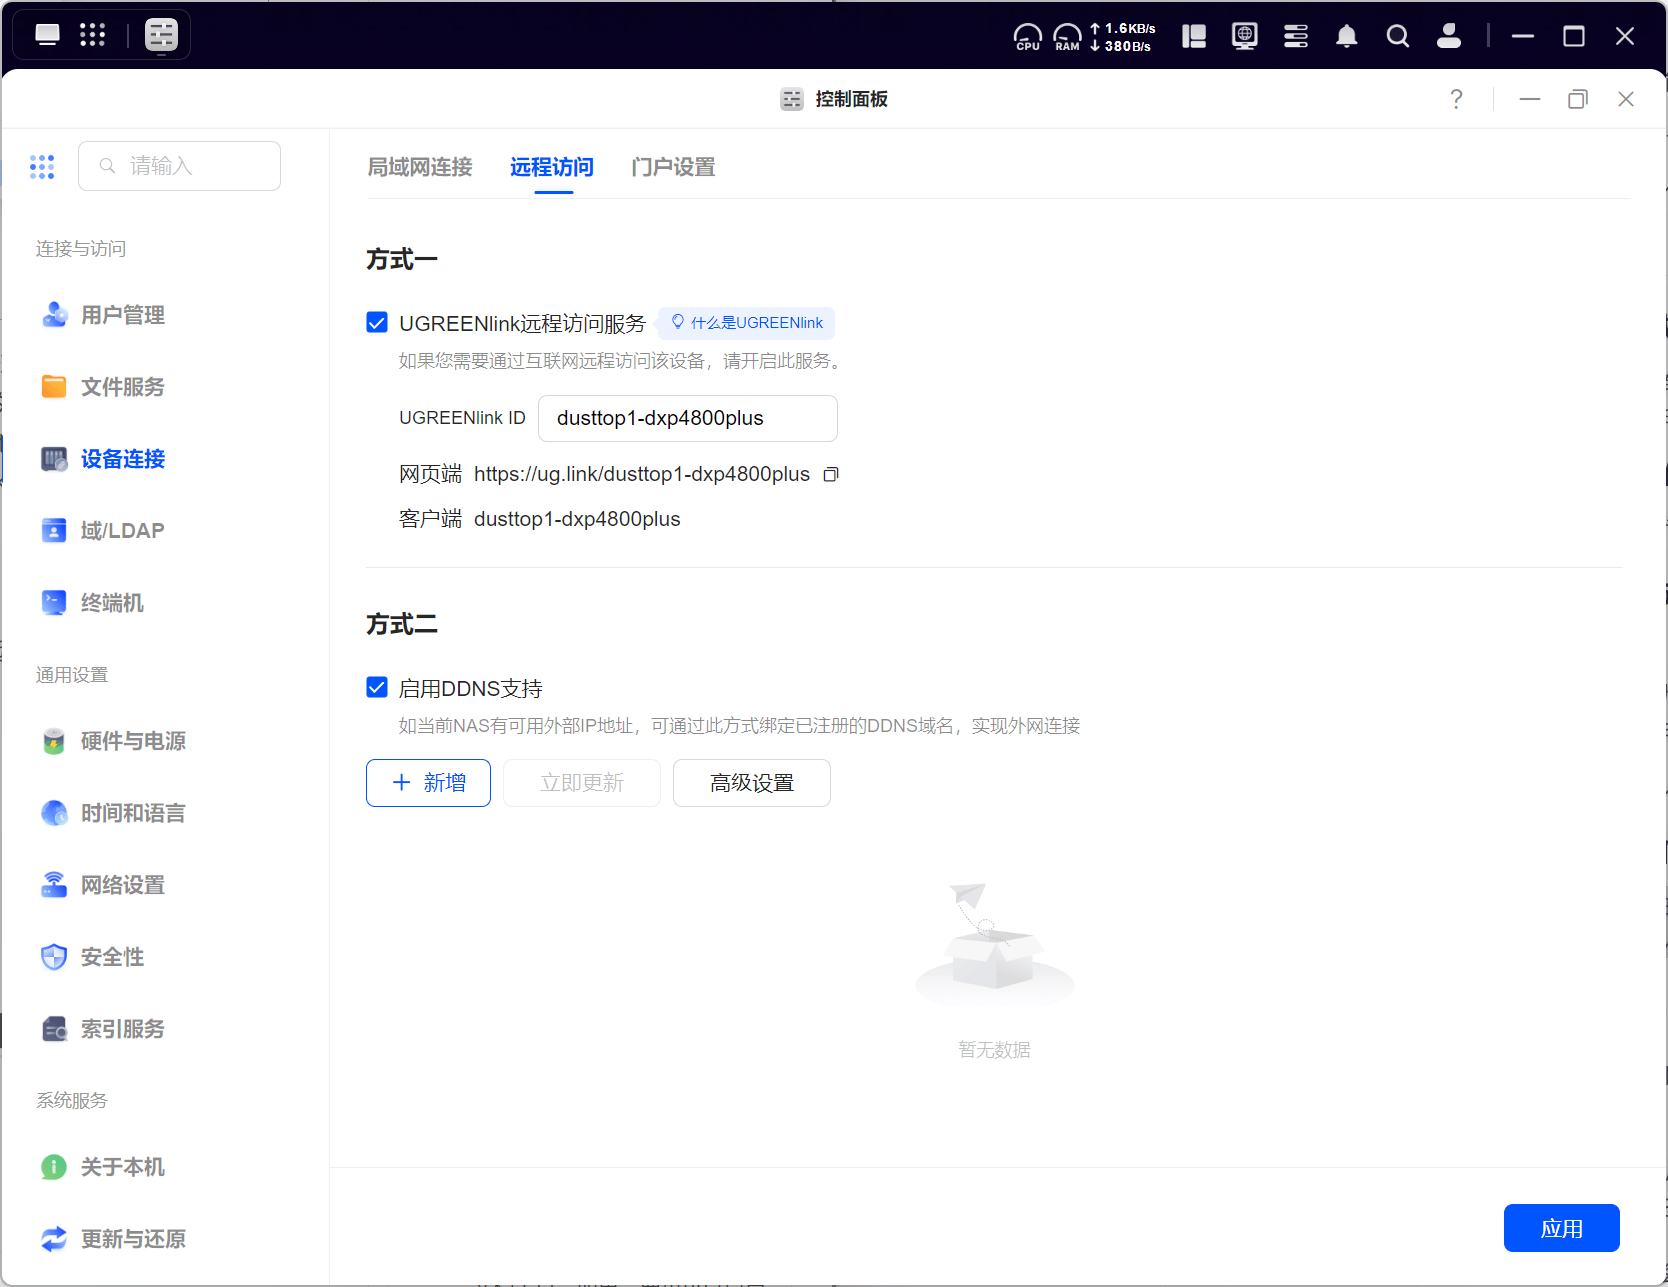1668x1287 pixels.
Task: Open 网络设置 in the sidebar
Action: [x=122, y=885]
